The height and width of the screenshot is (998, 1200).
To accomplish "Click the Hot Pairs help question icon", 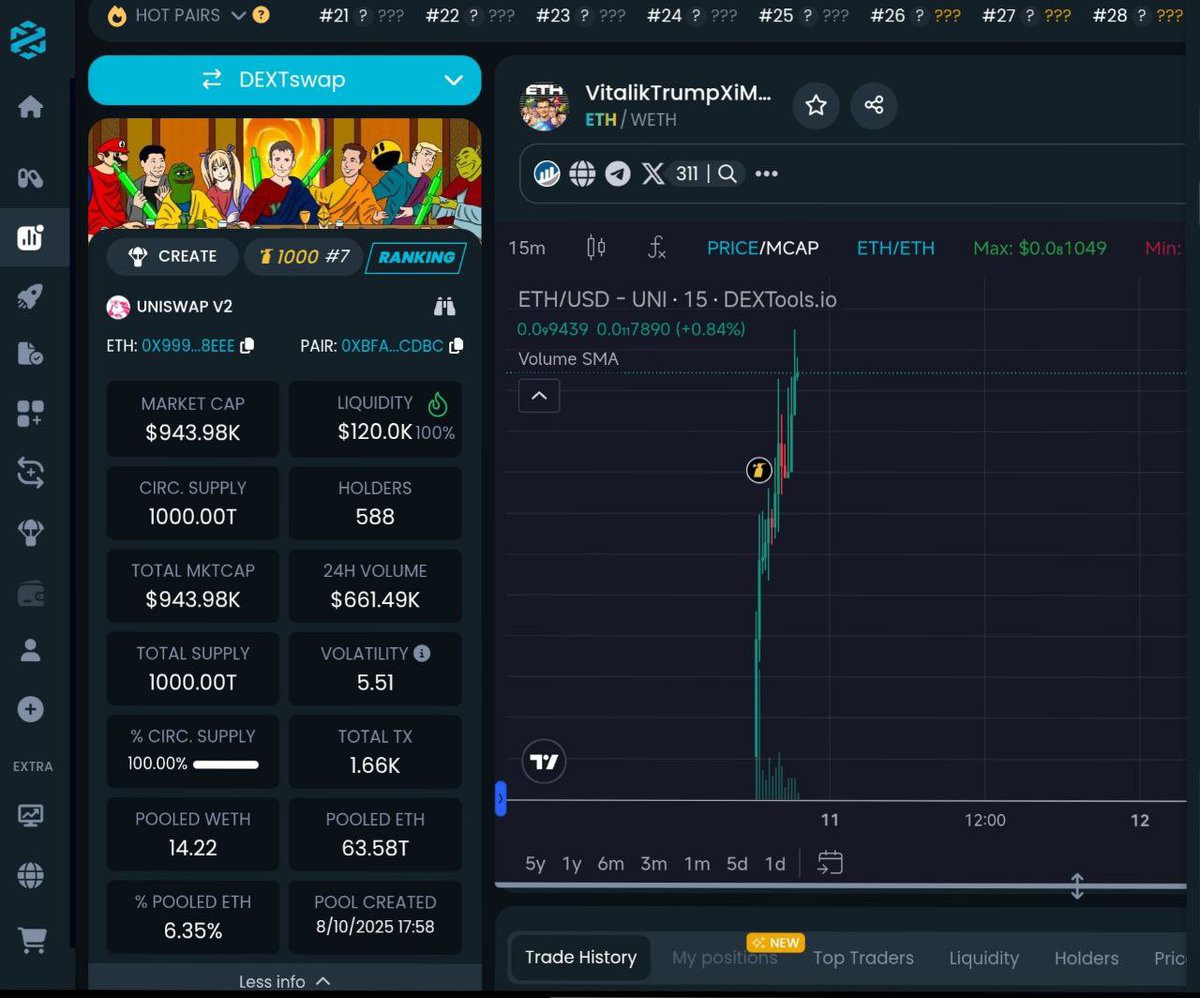I will (x=261, y=15).
